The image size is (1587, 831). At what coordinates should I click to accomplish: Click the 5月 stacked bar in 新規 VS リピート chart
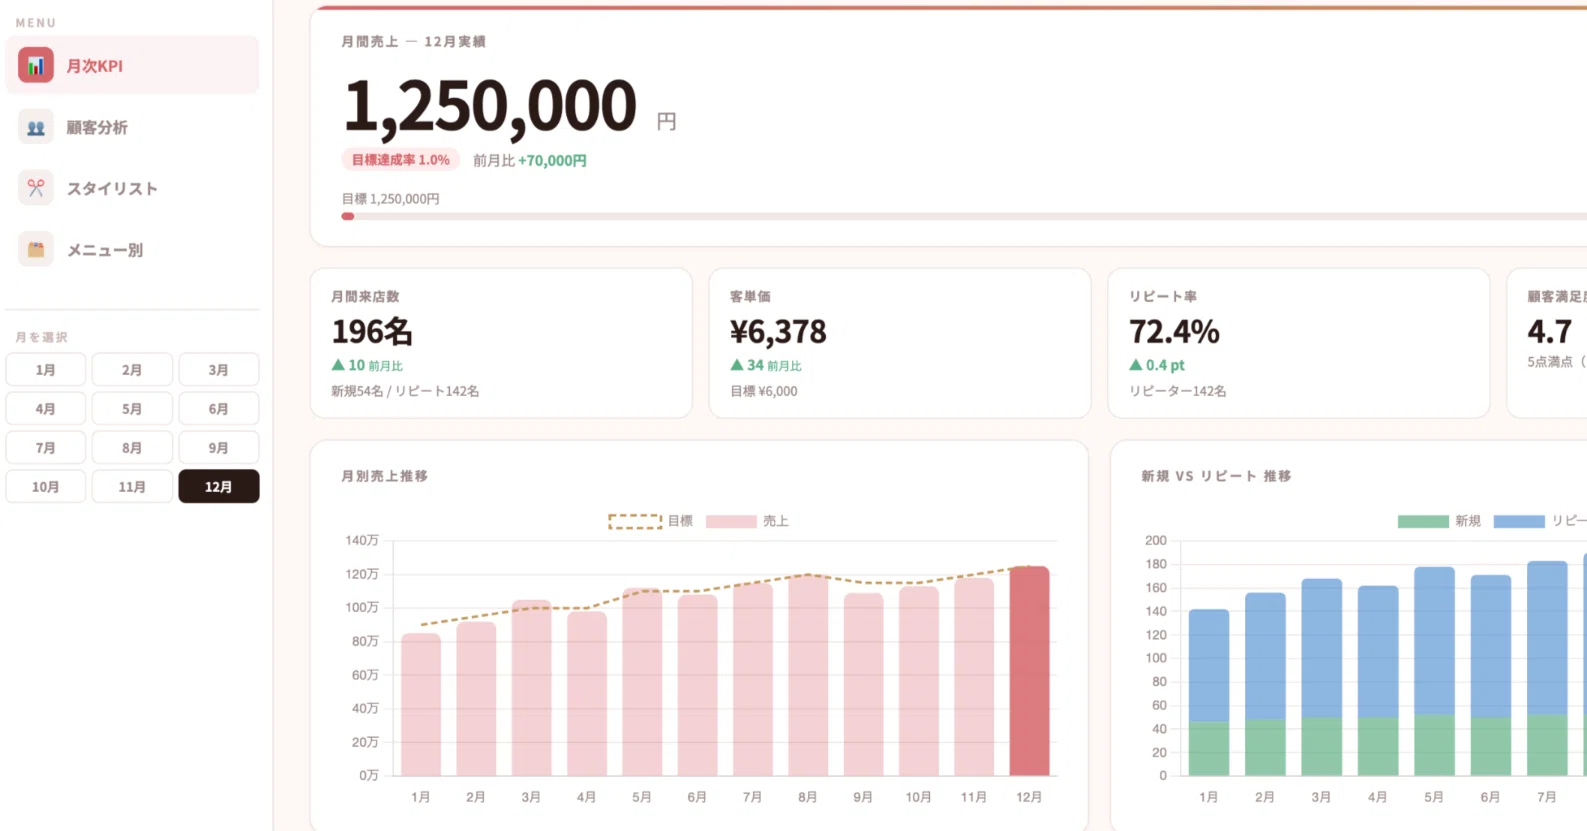pos(1434,671)
